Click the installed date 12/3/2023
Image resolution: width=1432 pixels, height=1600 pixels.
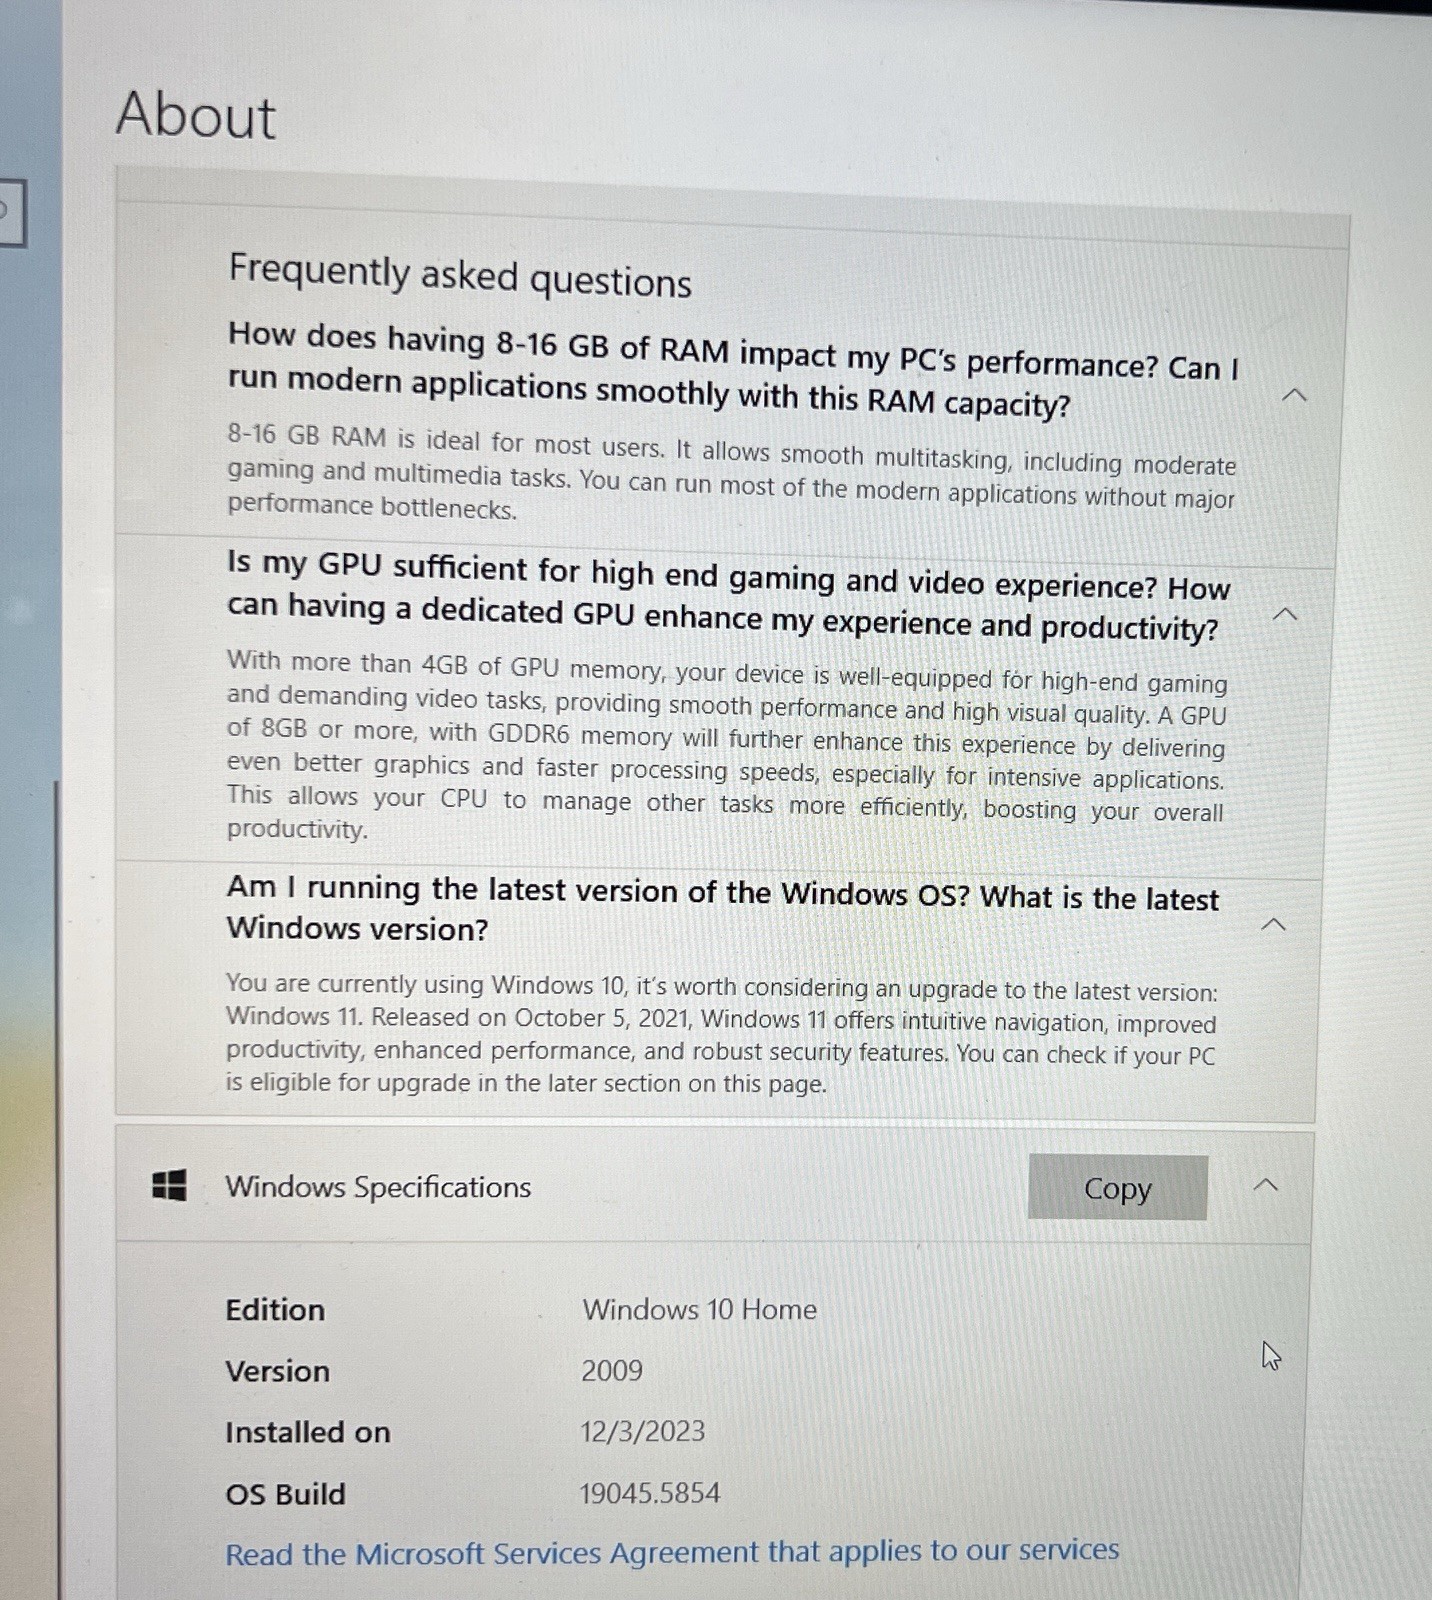642,1431
